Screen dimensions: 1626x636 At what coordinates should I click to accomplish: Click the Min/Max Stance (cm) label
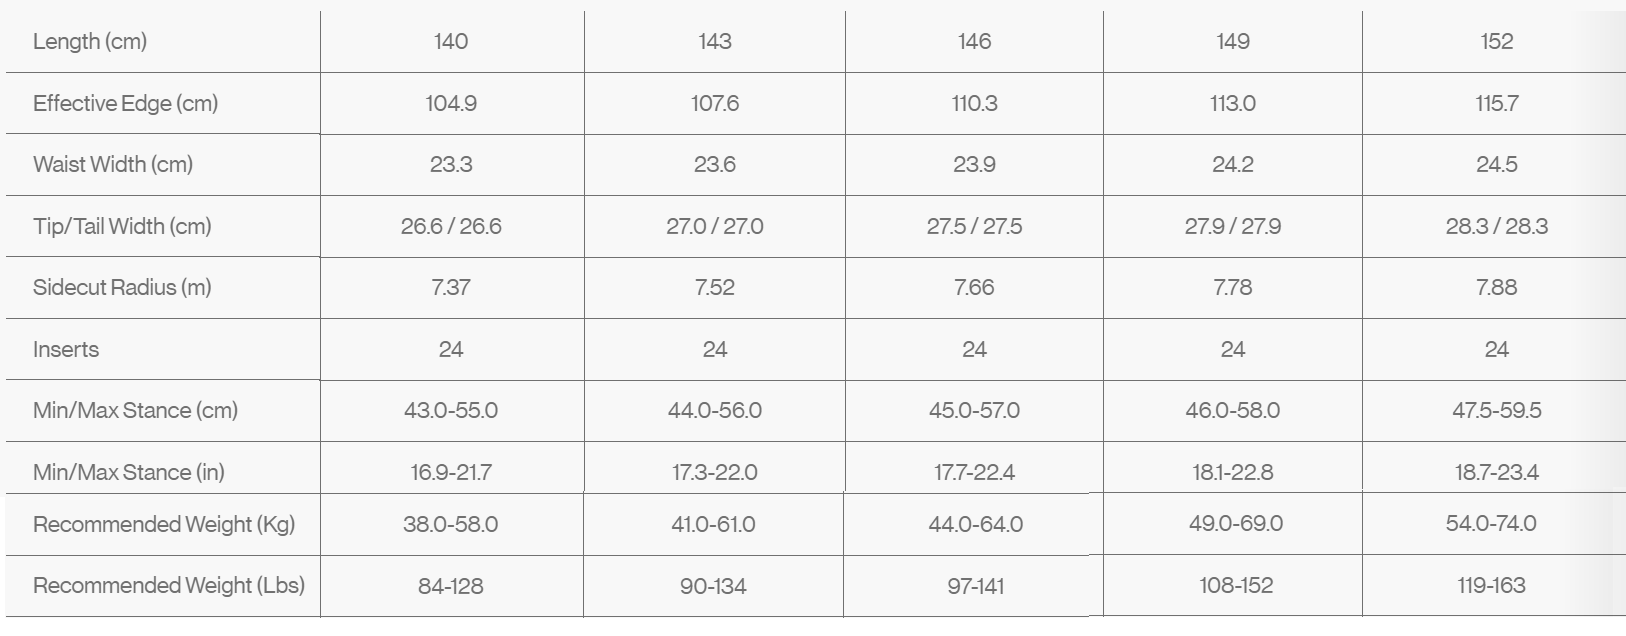click(135, 410)
